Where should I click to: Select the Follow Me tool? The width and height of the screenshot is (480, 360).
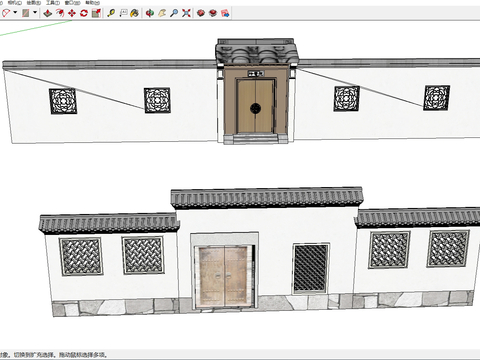[x=60, y=13]
